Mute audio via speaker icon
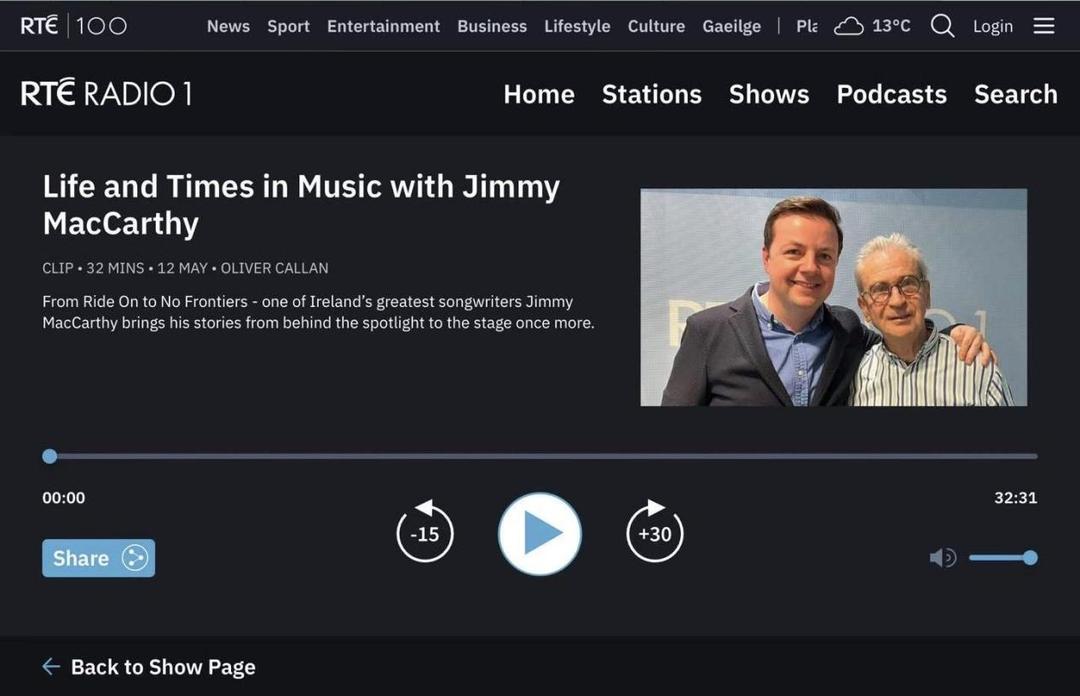Viewport: 1080px width, 696px height. pyautogui.click(x=943, y=557)
